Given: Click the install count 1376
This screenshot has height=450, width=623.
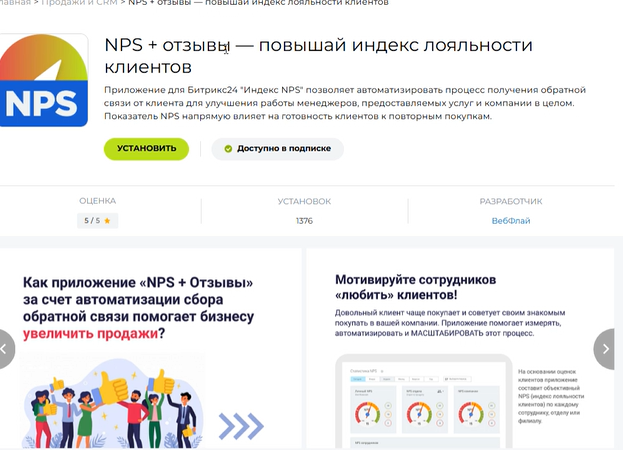Looking at the screenshot, I should 304,221.
